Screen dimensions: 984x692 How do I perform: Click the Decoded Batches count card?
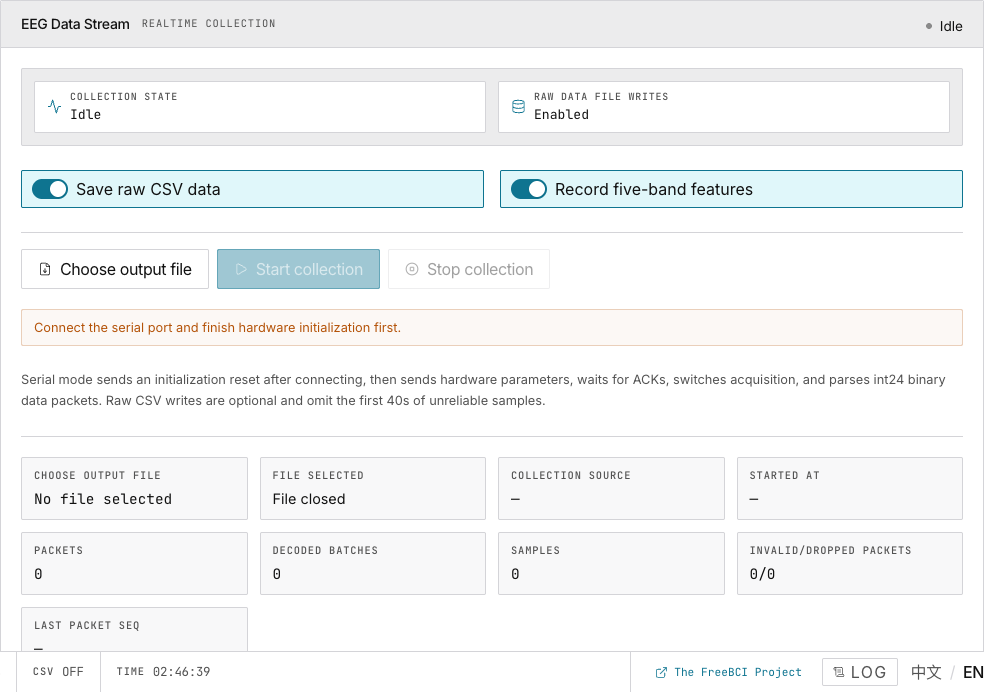[373, 563]
